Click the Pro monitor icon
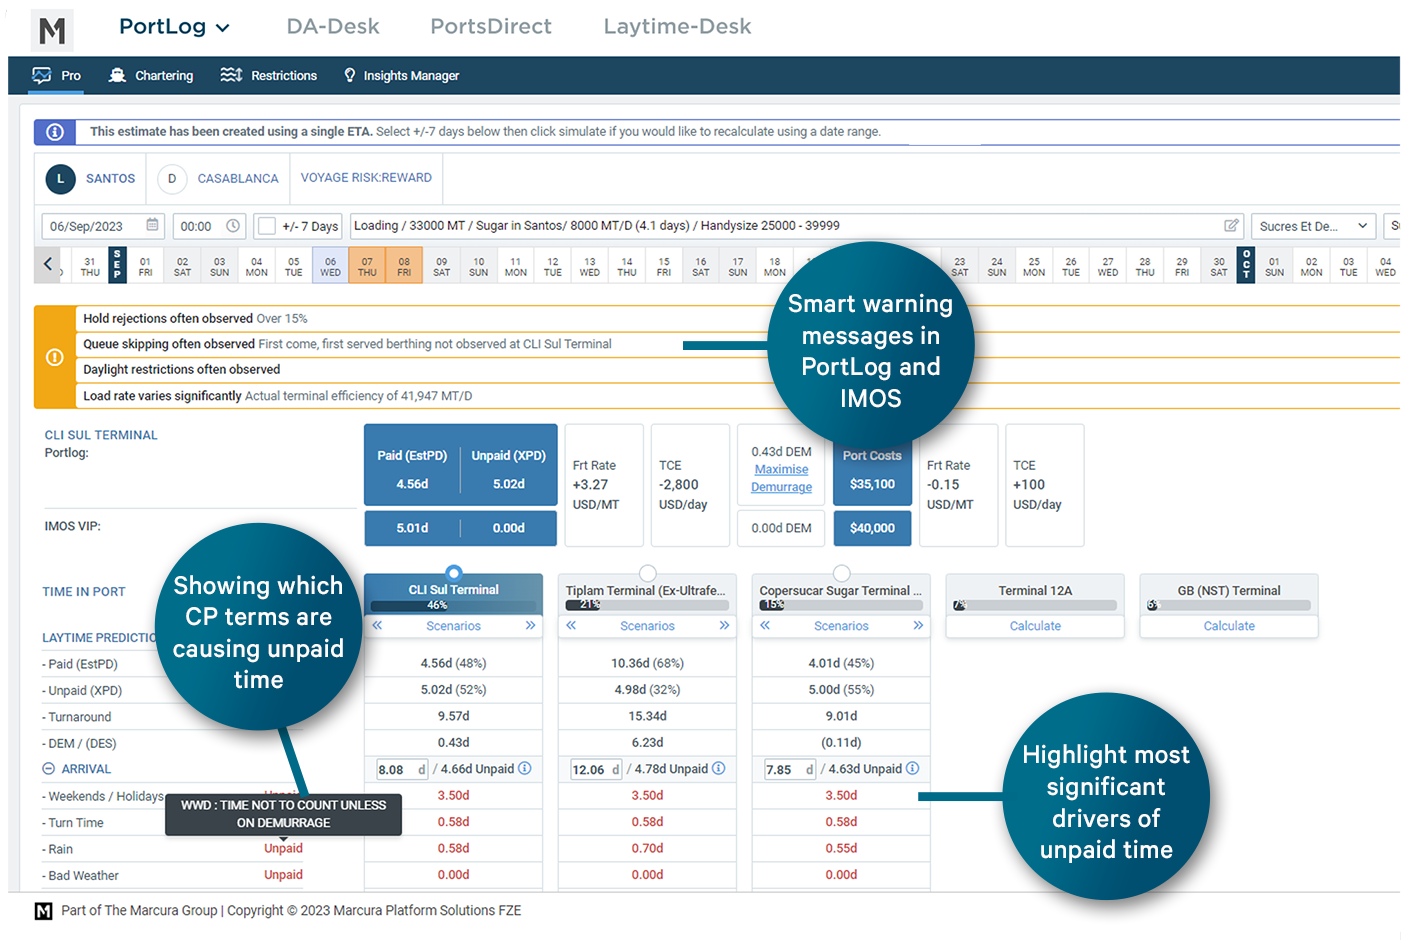This screenshot has height=940, width=1406. point(42,75)
